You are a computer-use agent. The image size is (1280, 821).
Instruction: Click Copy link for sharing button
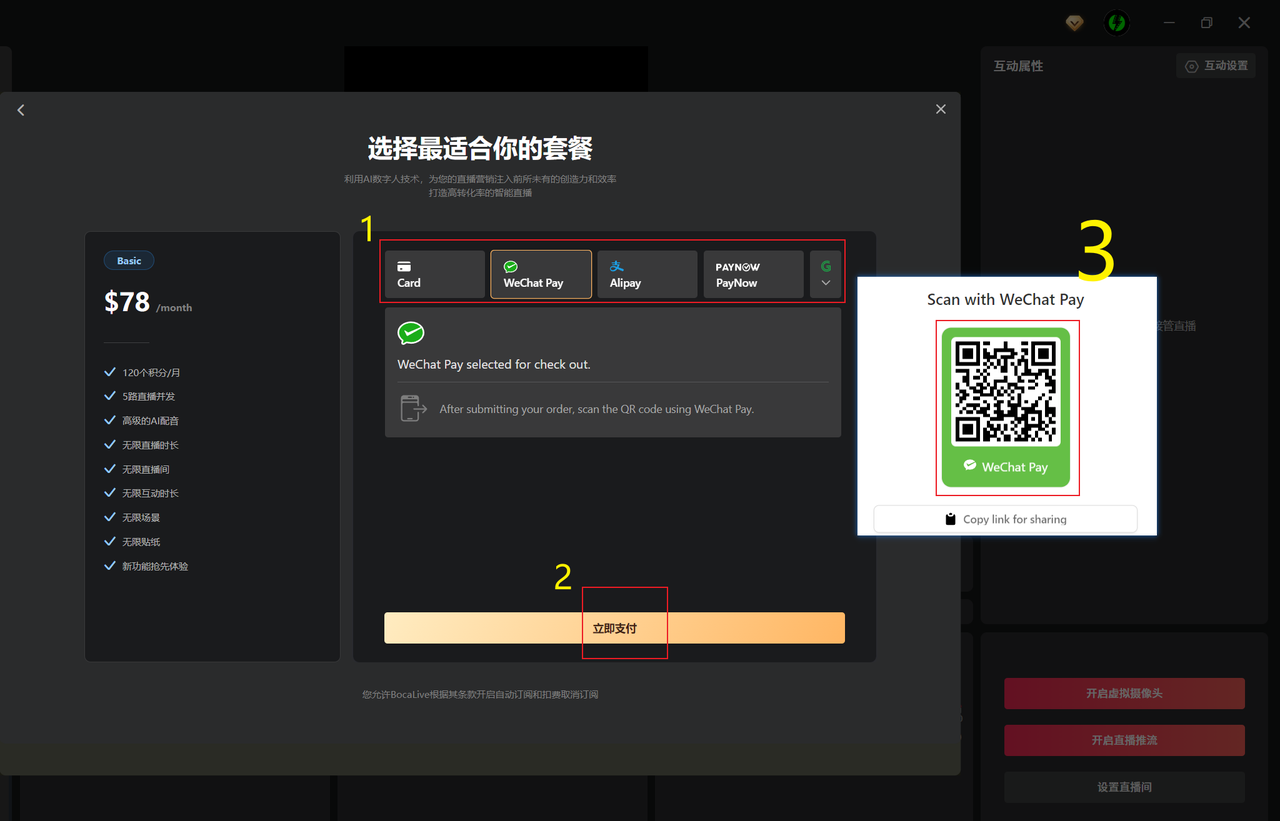tap(1005, 519)
